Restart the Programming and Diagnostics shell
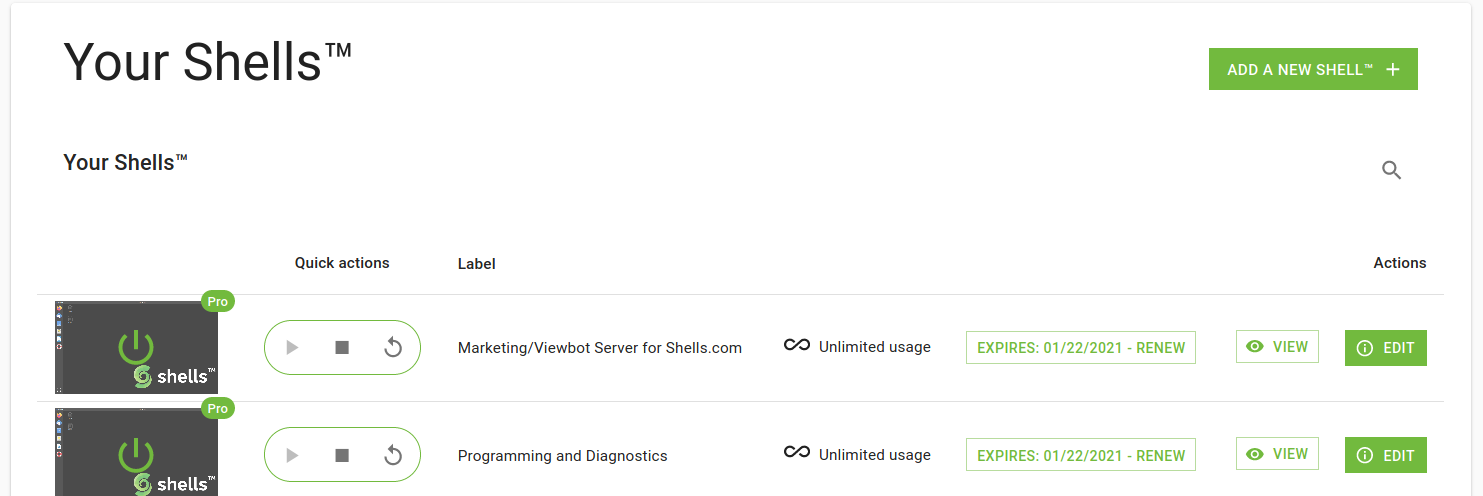This screenshot has width=1483, height=496. pos(393,455)
